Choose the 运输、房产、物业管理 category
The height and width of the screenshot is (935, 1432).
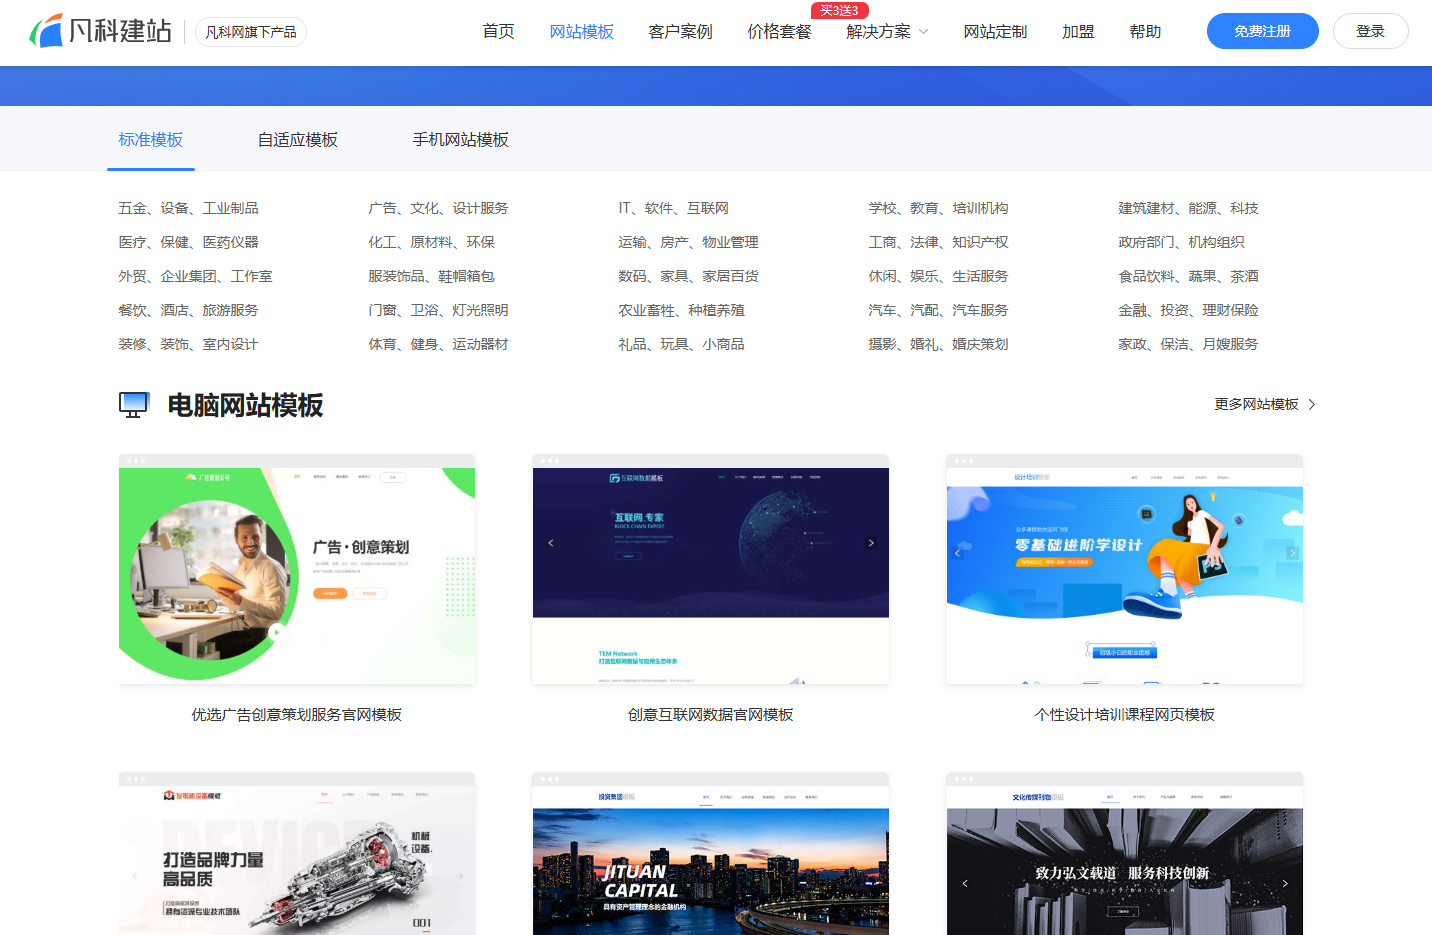(x=688, y=242)
